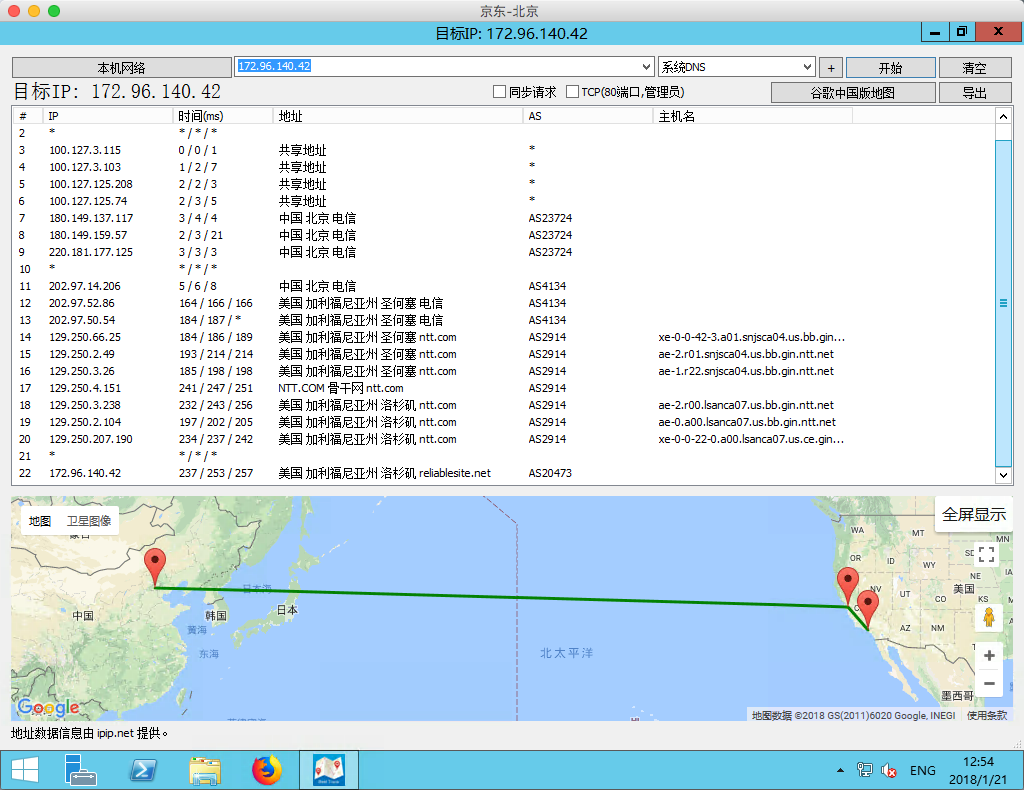Enable the 同步请求 checkbox
Viewport: 1024px width, 790px height.
coord(500,92)
